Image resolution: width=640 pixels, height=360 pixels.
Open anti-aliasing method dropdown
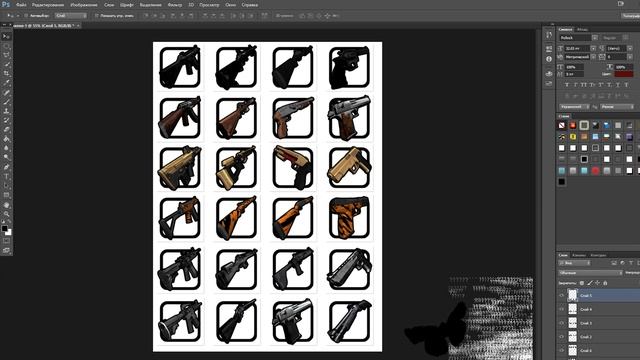click(617, 107)
